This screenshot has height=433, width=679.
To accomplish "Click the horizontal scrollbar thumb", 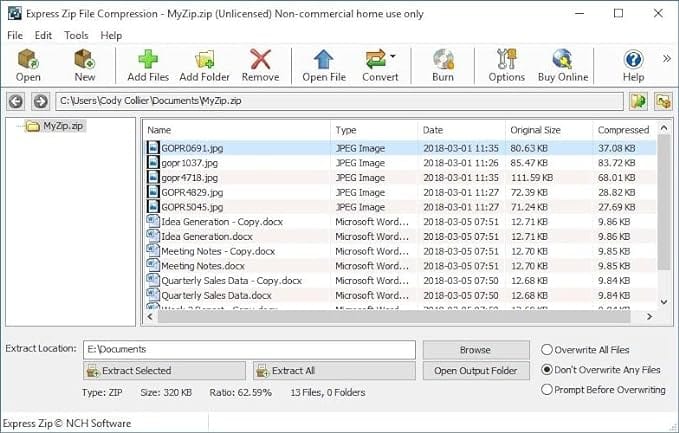I will tap(394, 317).
